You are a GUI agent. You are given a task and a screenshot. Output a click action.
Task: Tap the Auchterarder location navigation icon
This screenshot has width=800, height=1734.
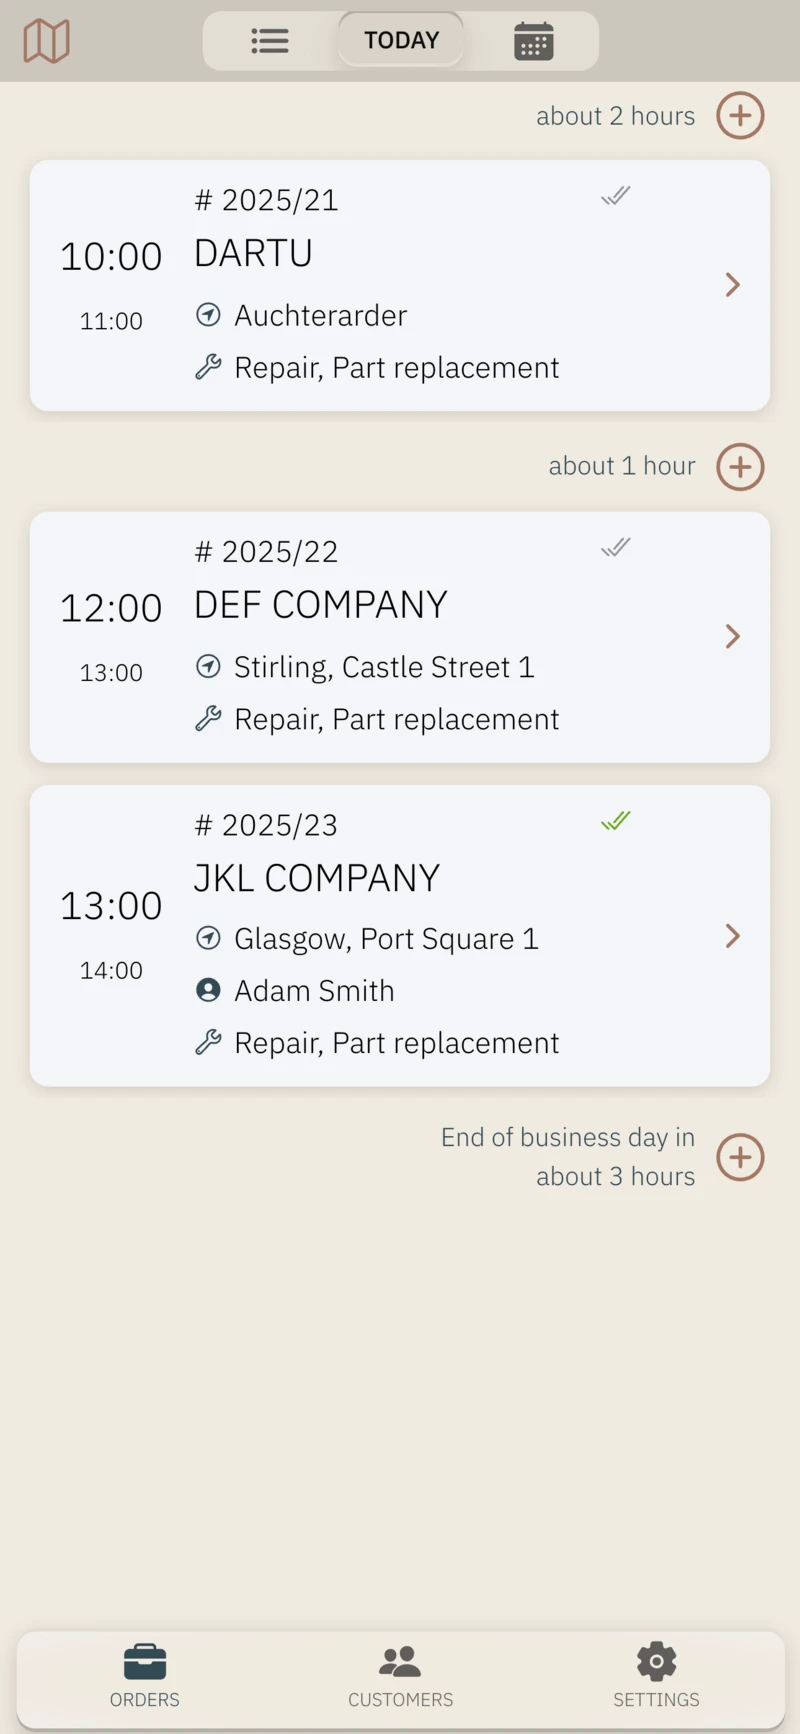(208, 315)
